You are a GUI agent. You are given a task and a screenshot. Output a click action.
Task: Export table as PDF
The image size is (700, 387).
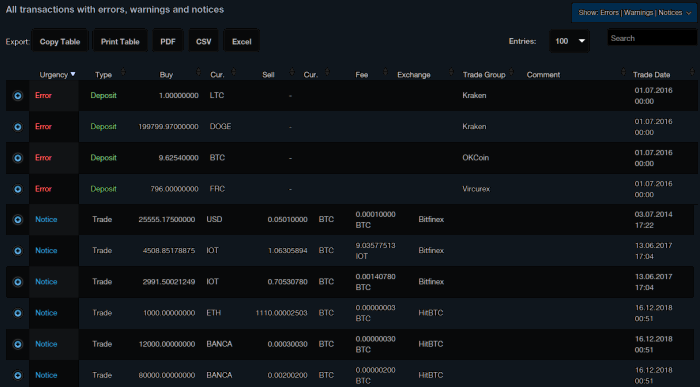click(168, 42)
